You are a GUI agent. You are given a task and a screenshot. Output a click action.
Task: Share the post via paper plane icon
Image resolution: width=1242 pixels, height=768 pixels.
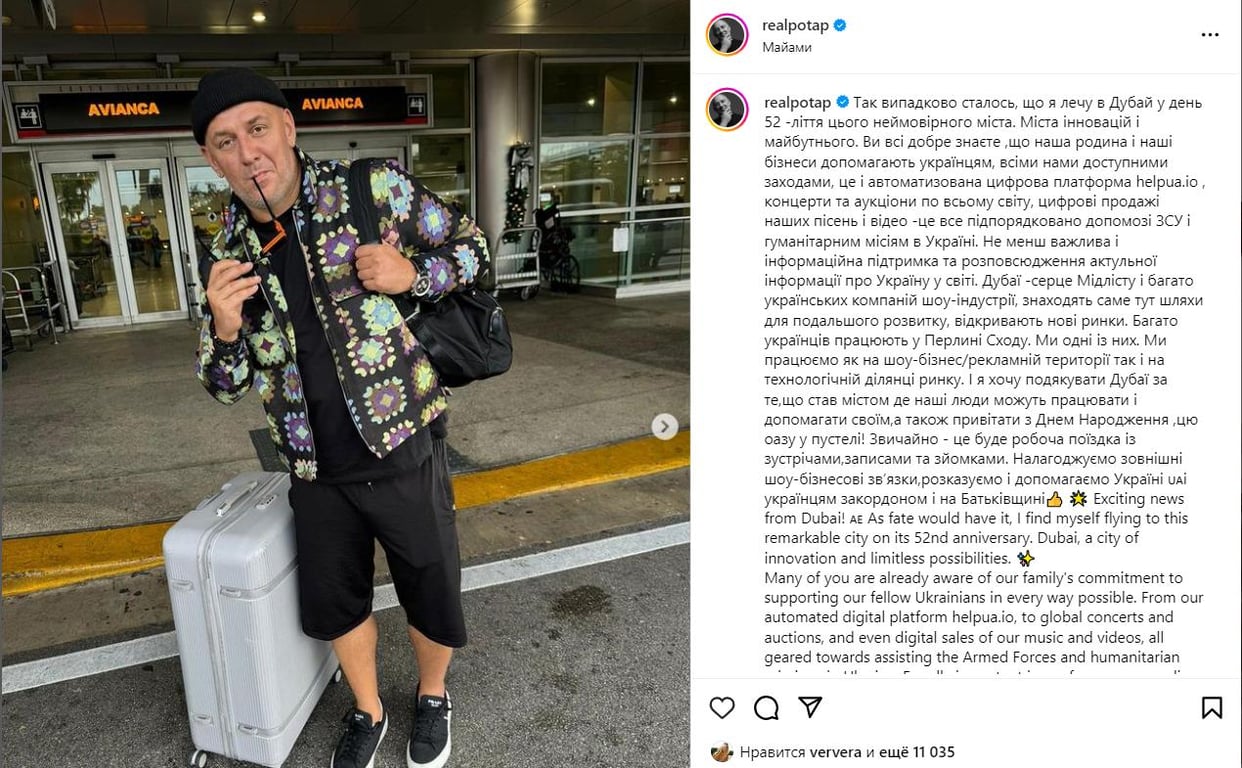810,708
